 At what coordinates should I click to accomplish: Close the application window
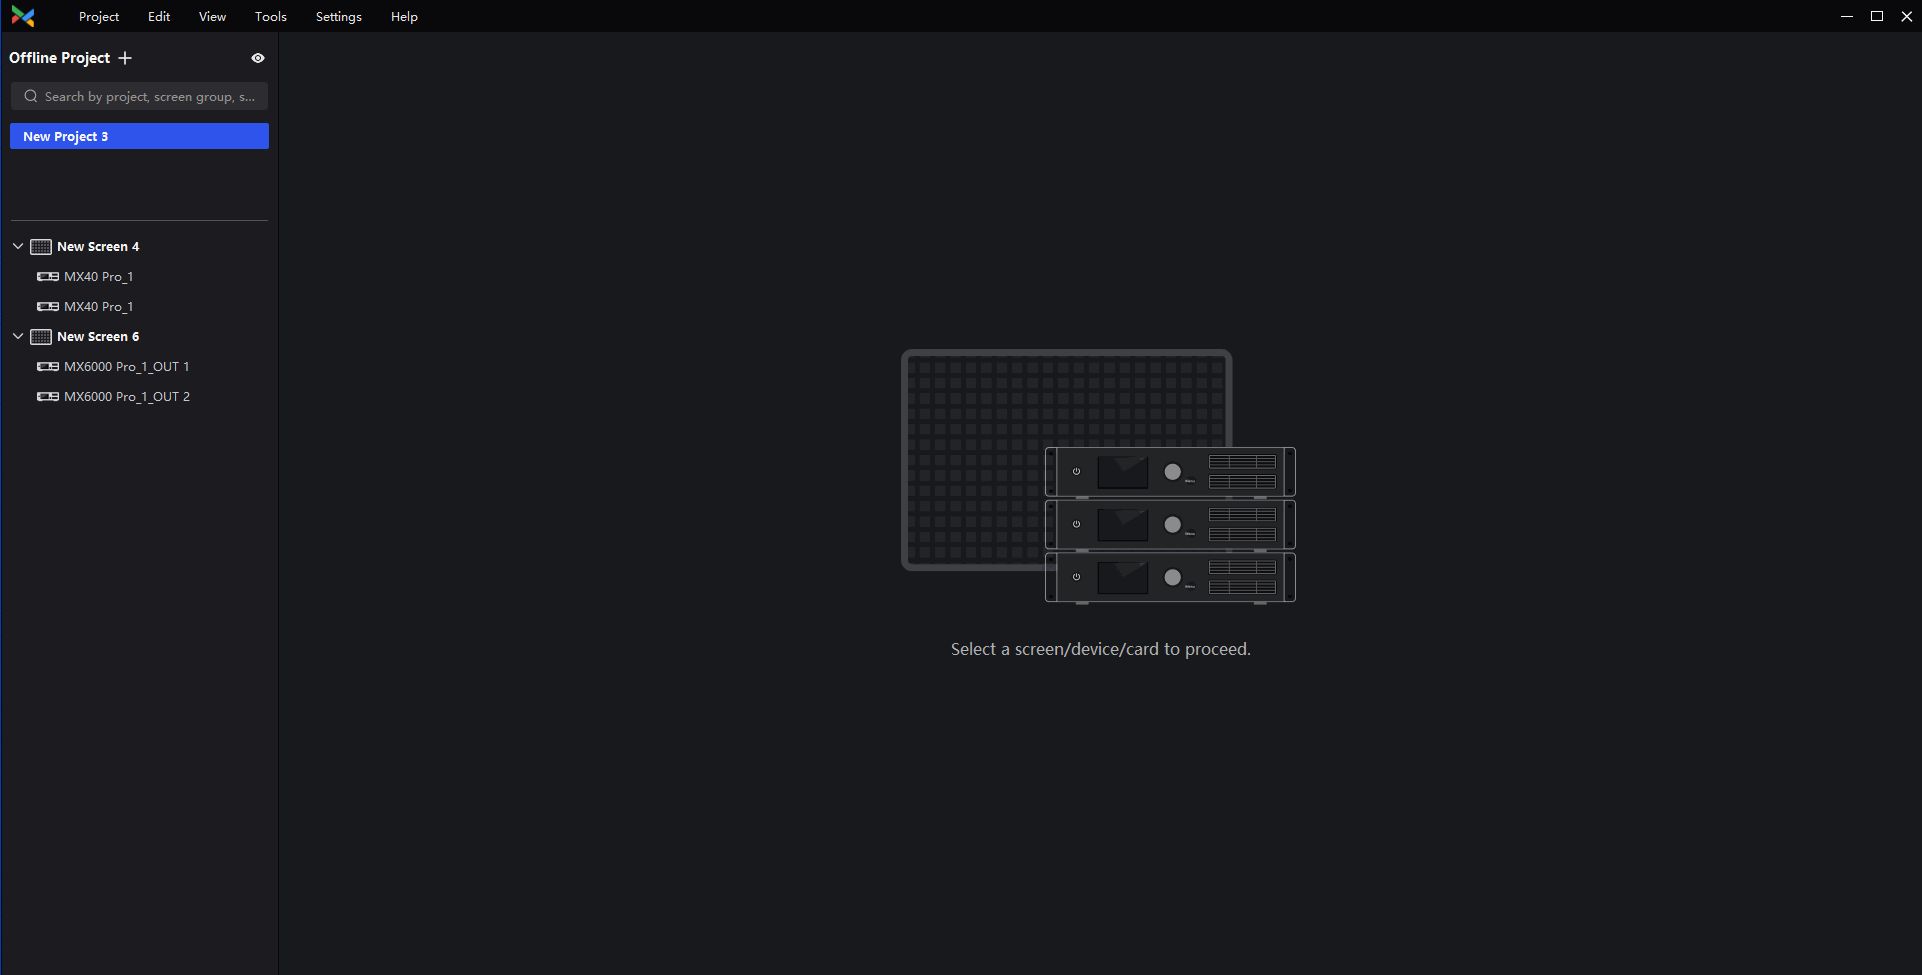pyautogui.click(x=1907, y=16)
